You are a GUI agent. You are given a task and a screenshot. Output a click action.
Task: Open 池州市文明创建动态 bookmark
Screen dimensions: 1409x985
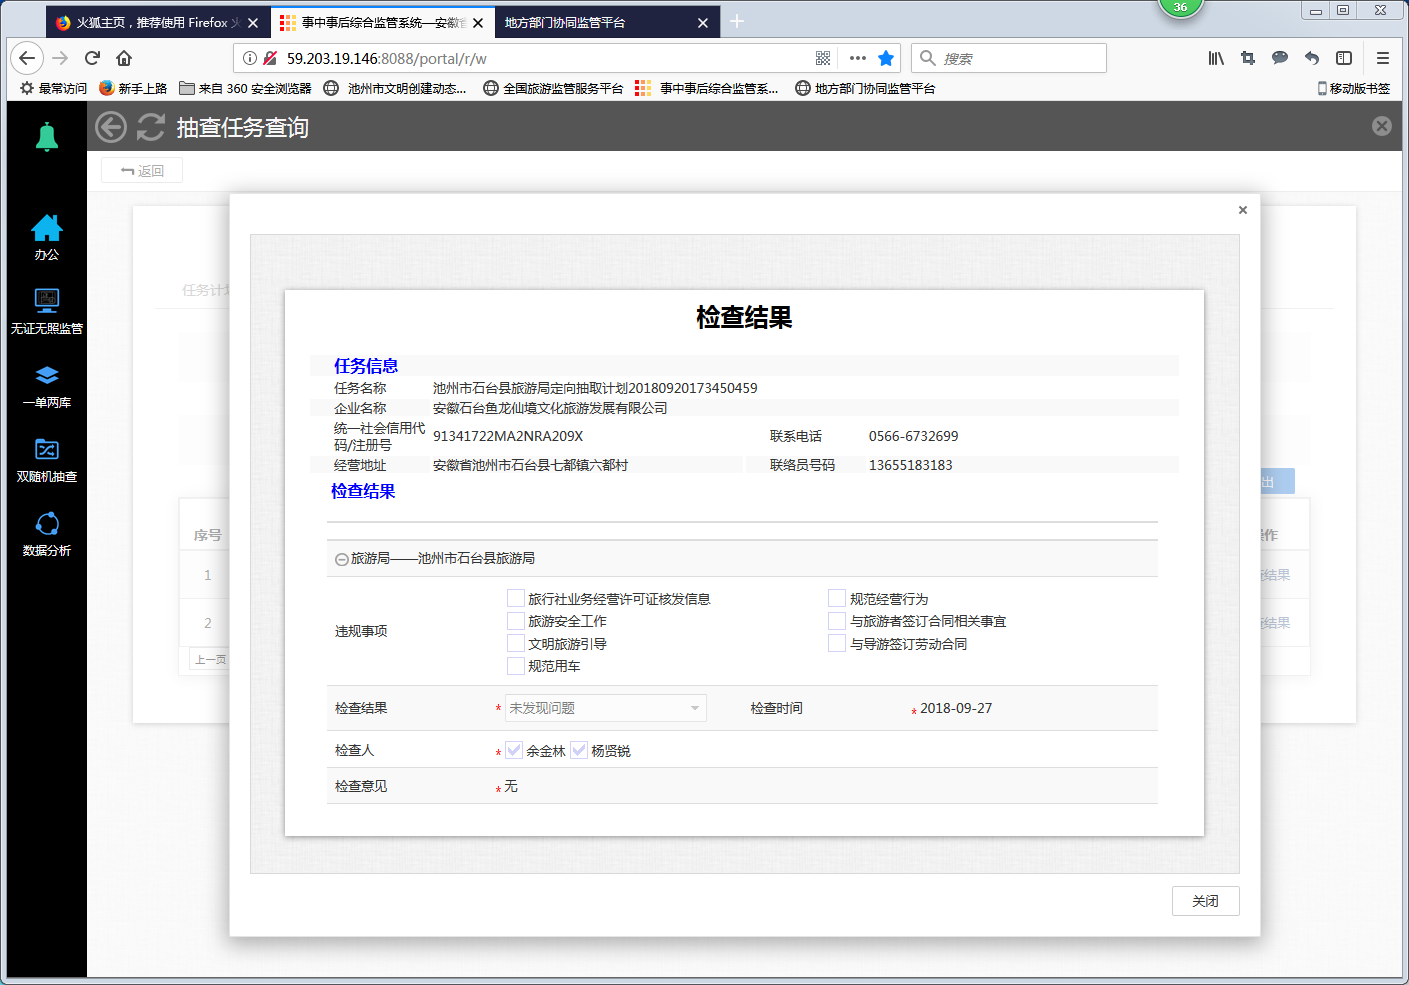pos(395,88)
